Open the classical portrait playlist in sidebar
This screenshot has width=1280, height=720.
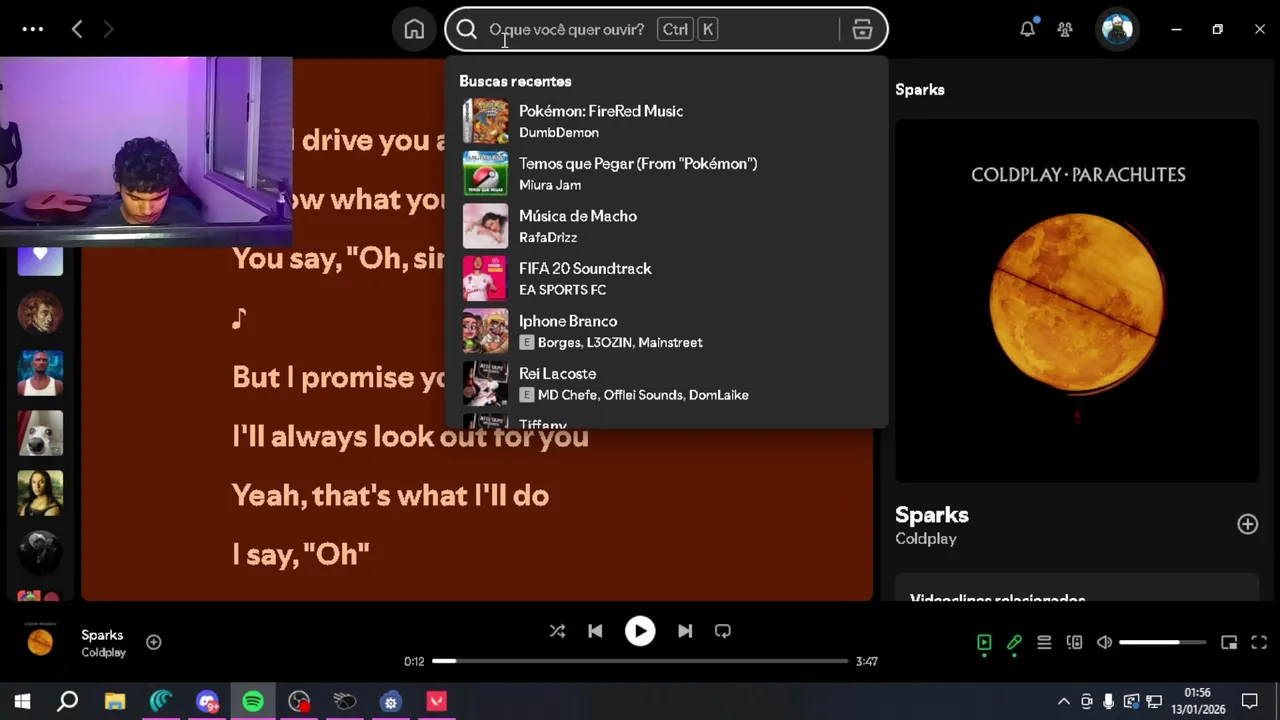tap(40, 313)
